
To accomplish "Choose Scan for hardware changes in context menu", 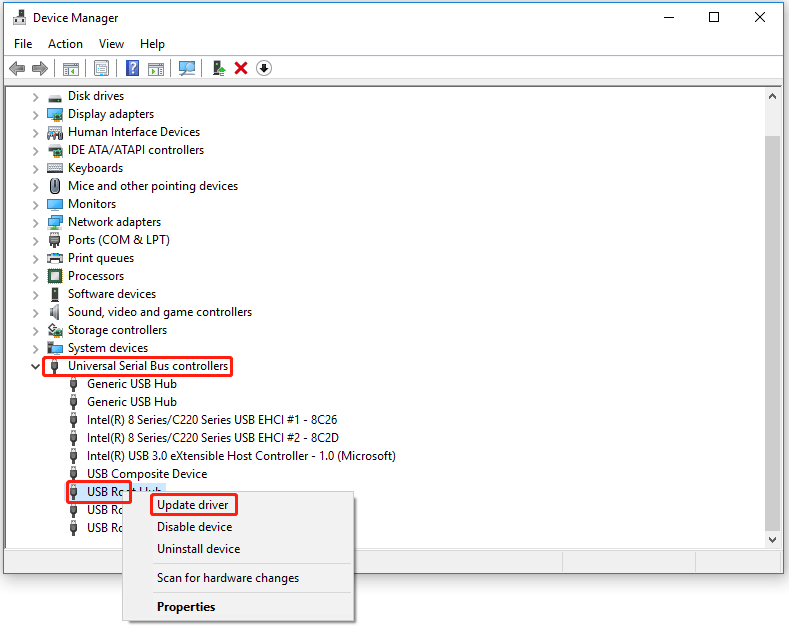I will click(x=227, y=578).
